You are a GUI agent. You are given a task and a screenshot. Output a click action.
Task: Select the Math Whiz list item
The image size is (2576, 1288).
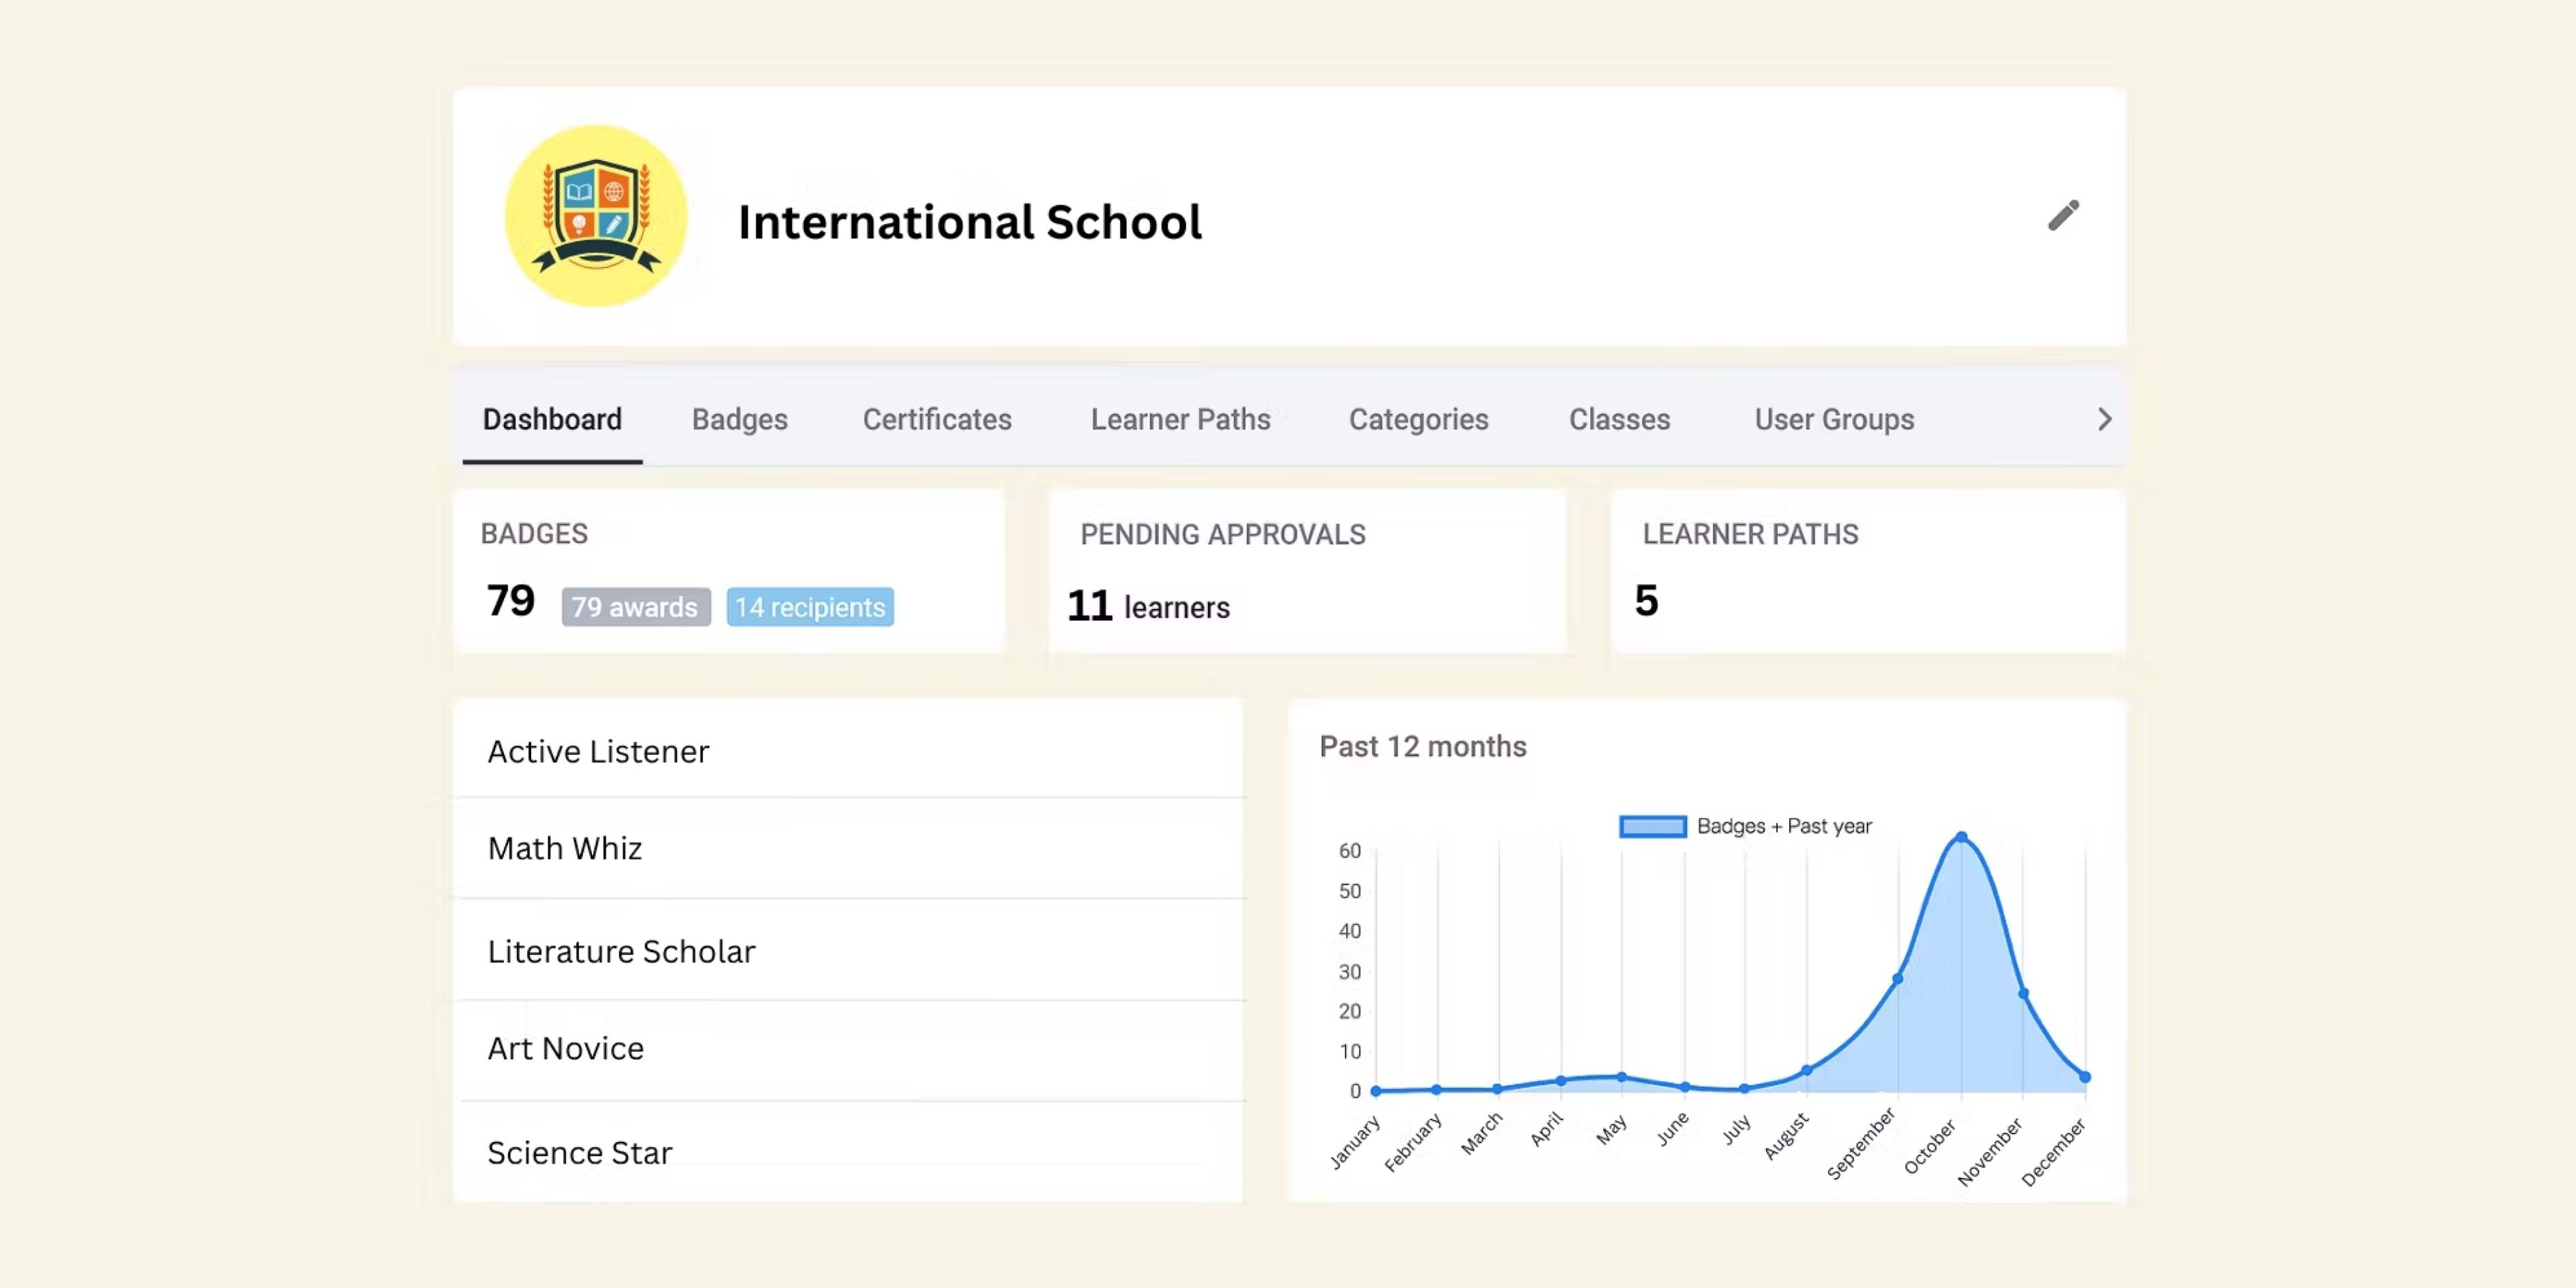[565, 848]
